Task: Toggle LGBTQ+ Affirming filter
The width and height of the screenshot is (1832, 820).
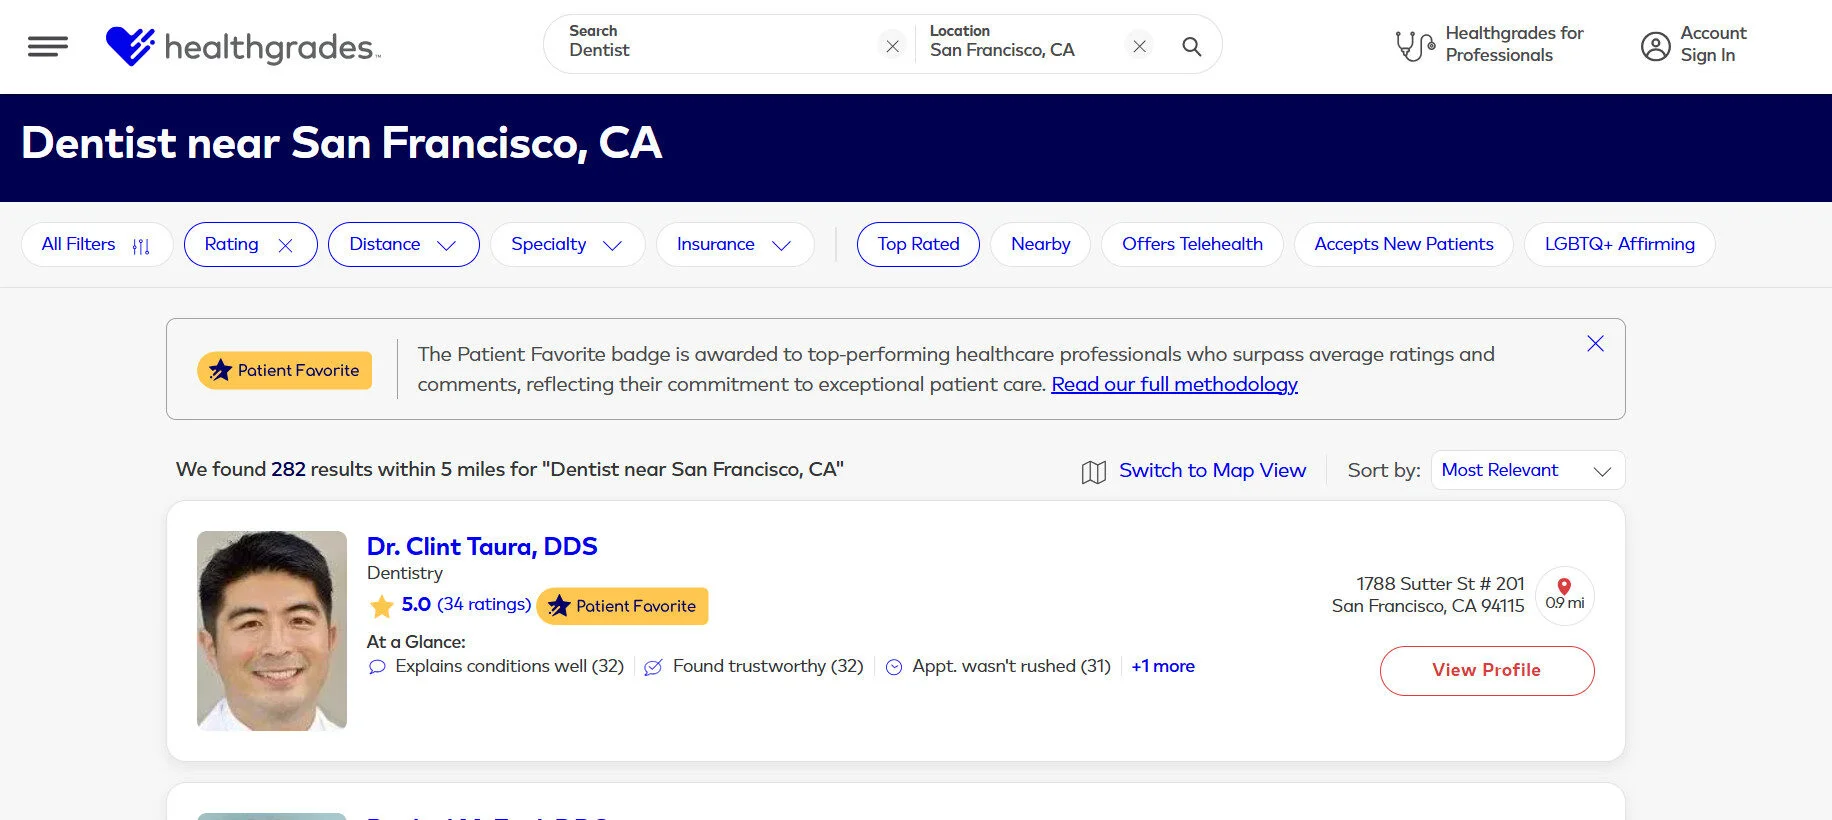Action: click(x=1619, y=244)
